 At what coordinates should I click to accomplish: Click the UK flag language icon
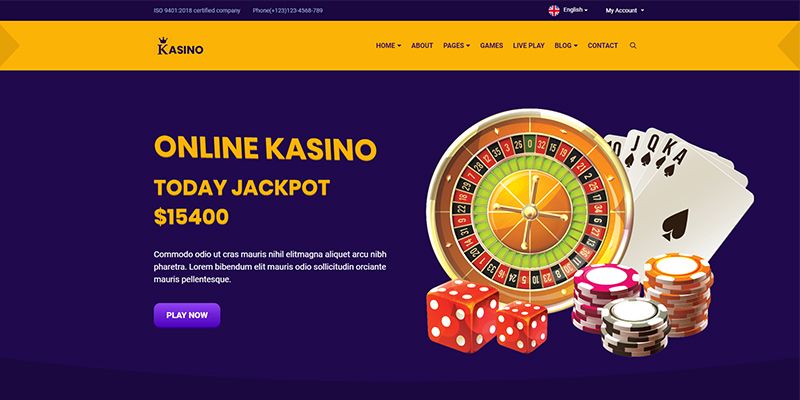[554, 10]
